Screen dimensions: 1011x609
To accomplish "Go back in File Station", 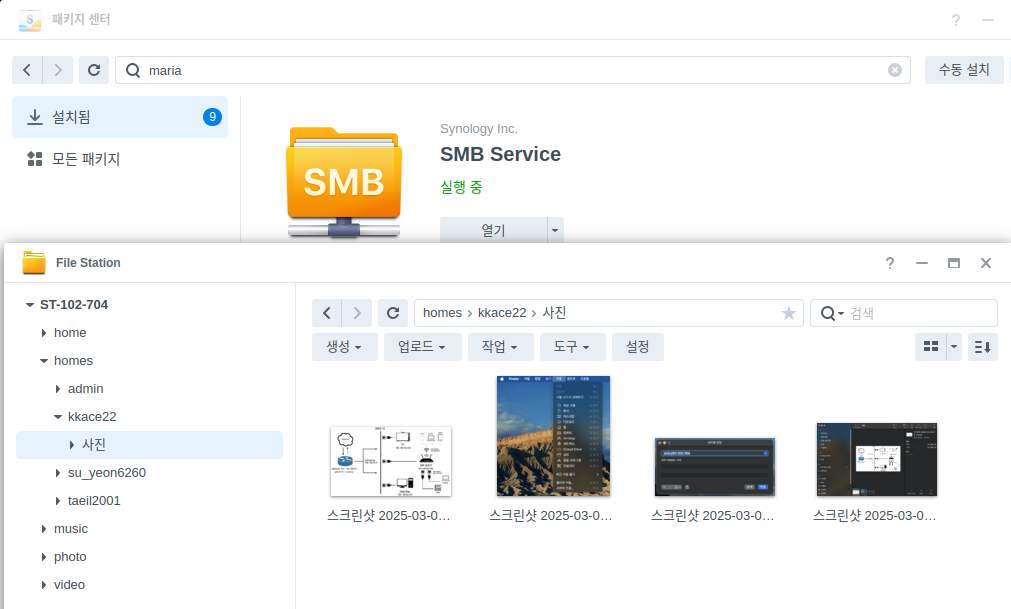I will coord(327,313).
